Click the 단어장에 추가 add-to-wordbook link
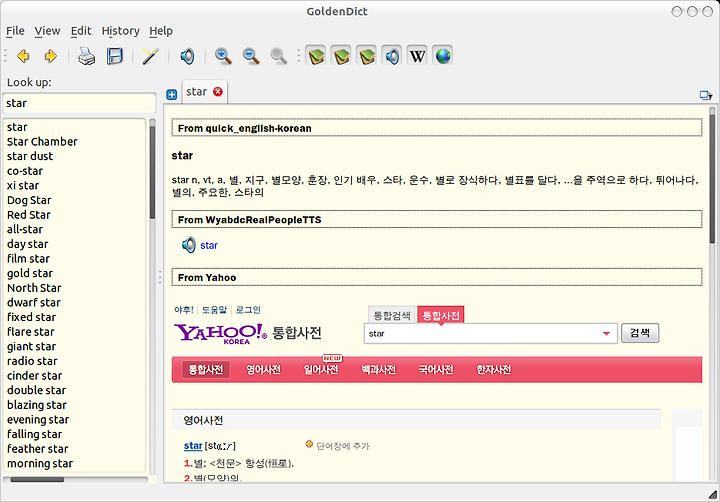The width and height of the screenshot is (720, 502). tap(343, 446)
